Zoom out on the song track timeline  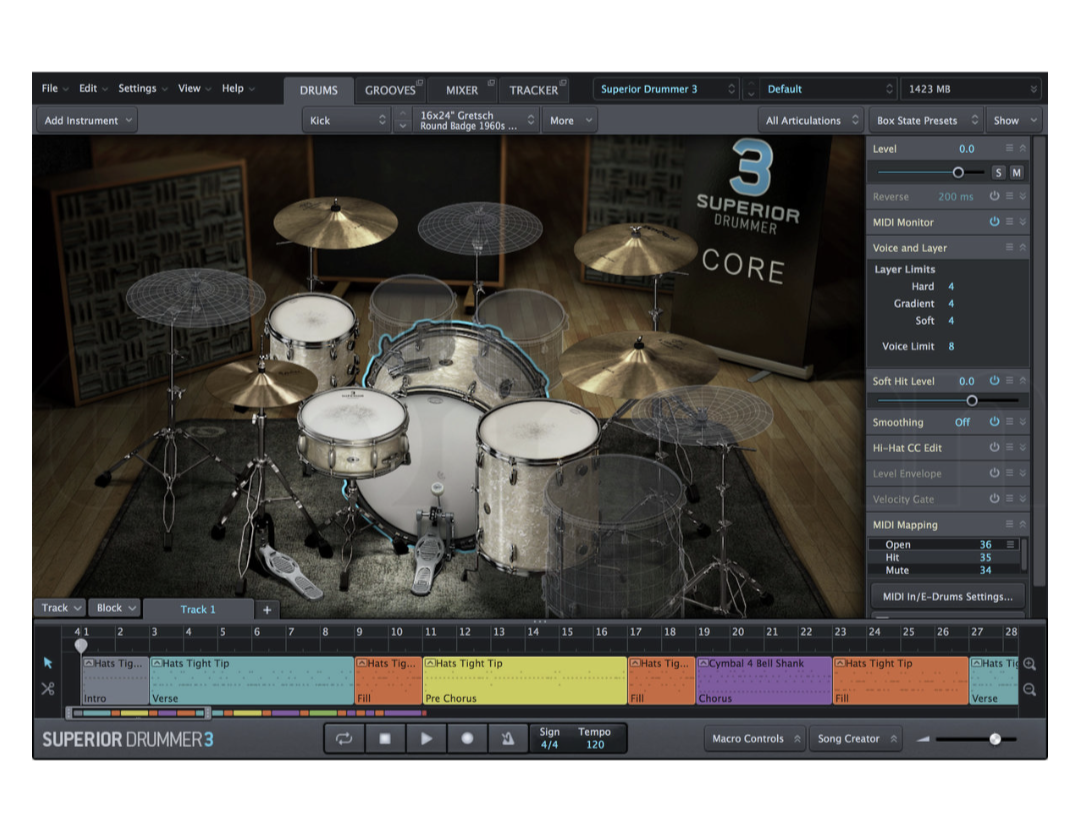(x=1030, y=690)
